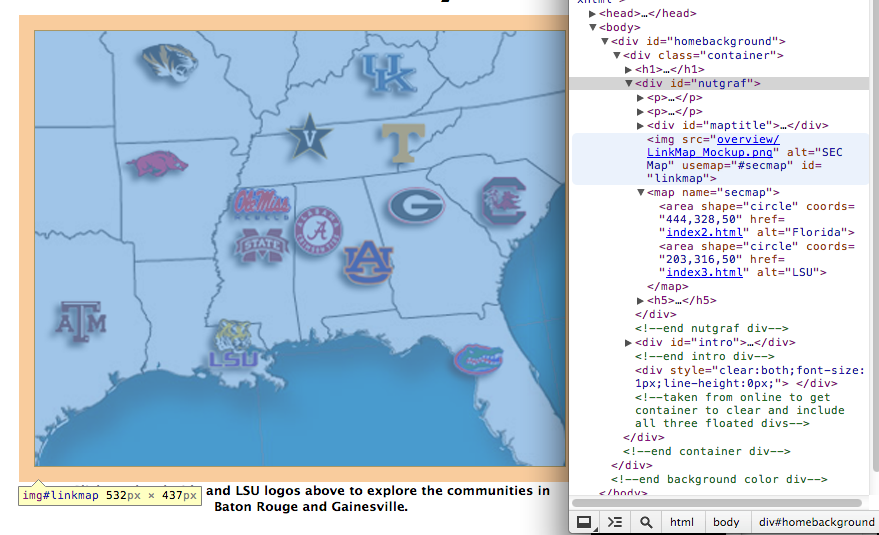Collapse the div id nutgraf node
879x535 pixels.
click(x=629, y=84)
